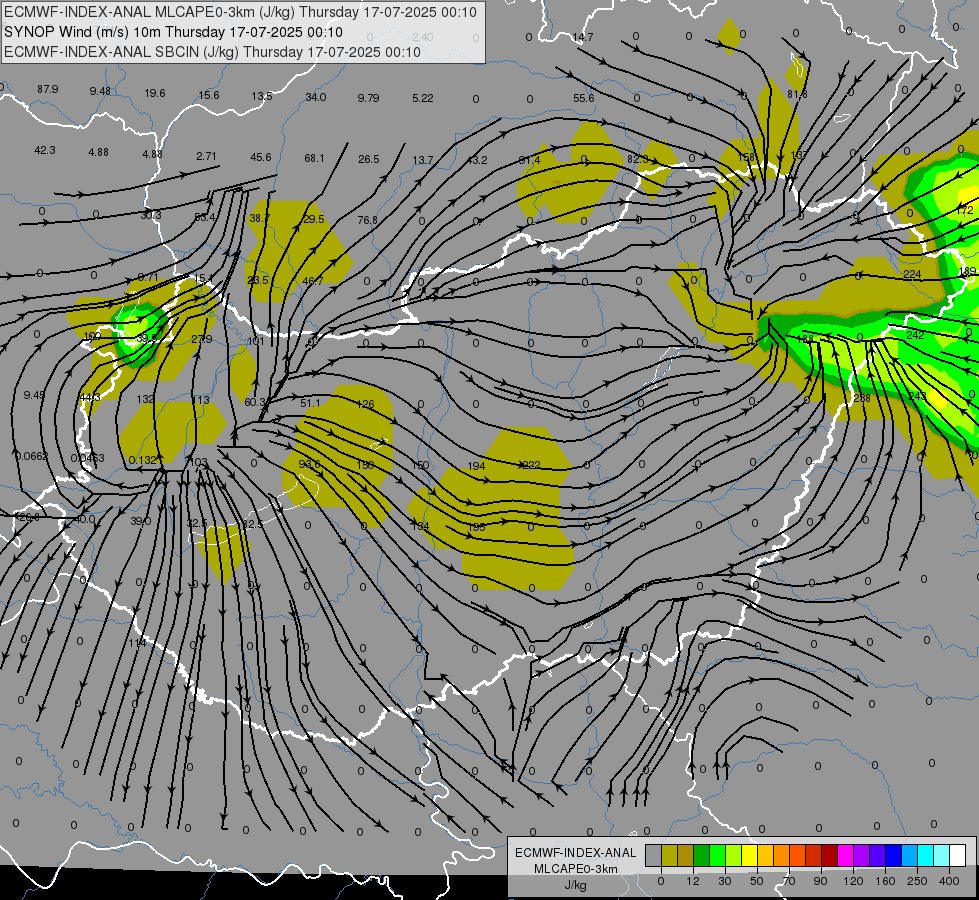
Task: Select the bright green legend swatch
Action: (x=718, y=856)
